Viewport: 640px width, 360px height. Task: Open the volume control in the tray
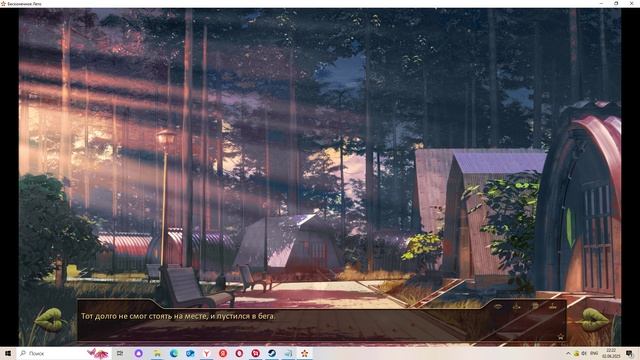pyautogui.click(x=584, y=353)
